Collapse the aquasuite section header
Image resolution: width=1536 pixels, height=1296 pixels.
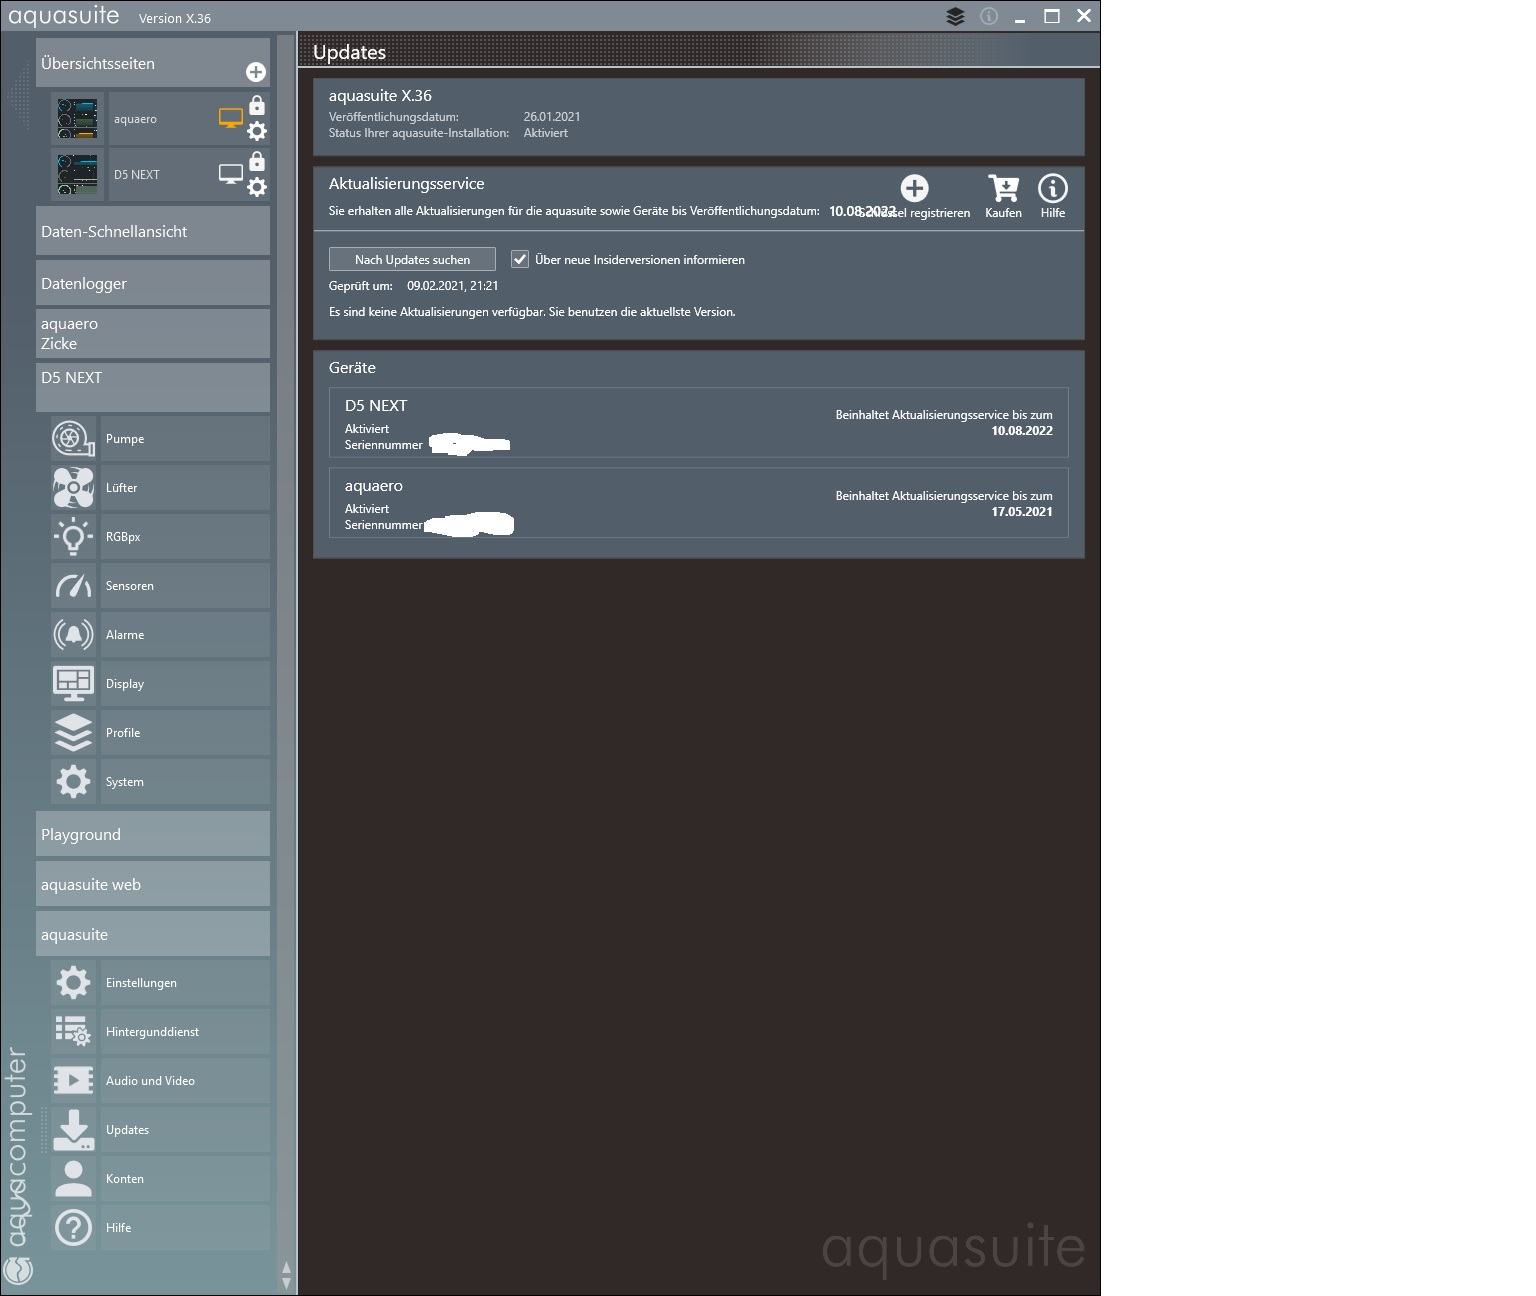(x=153, y=934)
